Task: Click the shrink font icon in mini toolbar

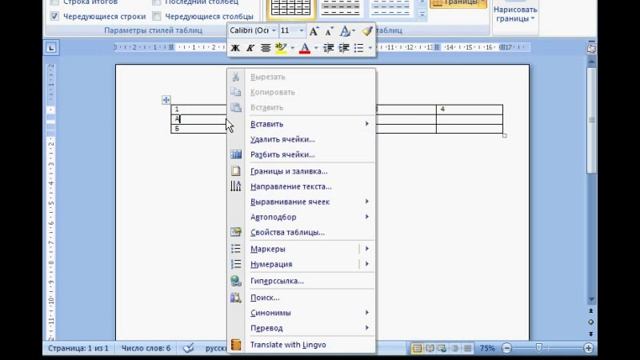Action: tap(329, 31)
